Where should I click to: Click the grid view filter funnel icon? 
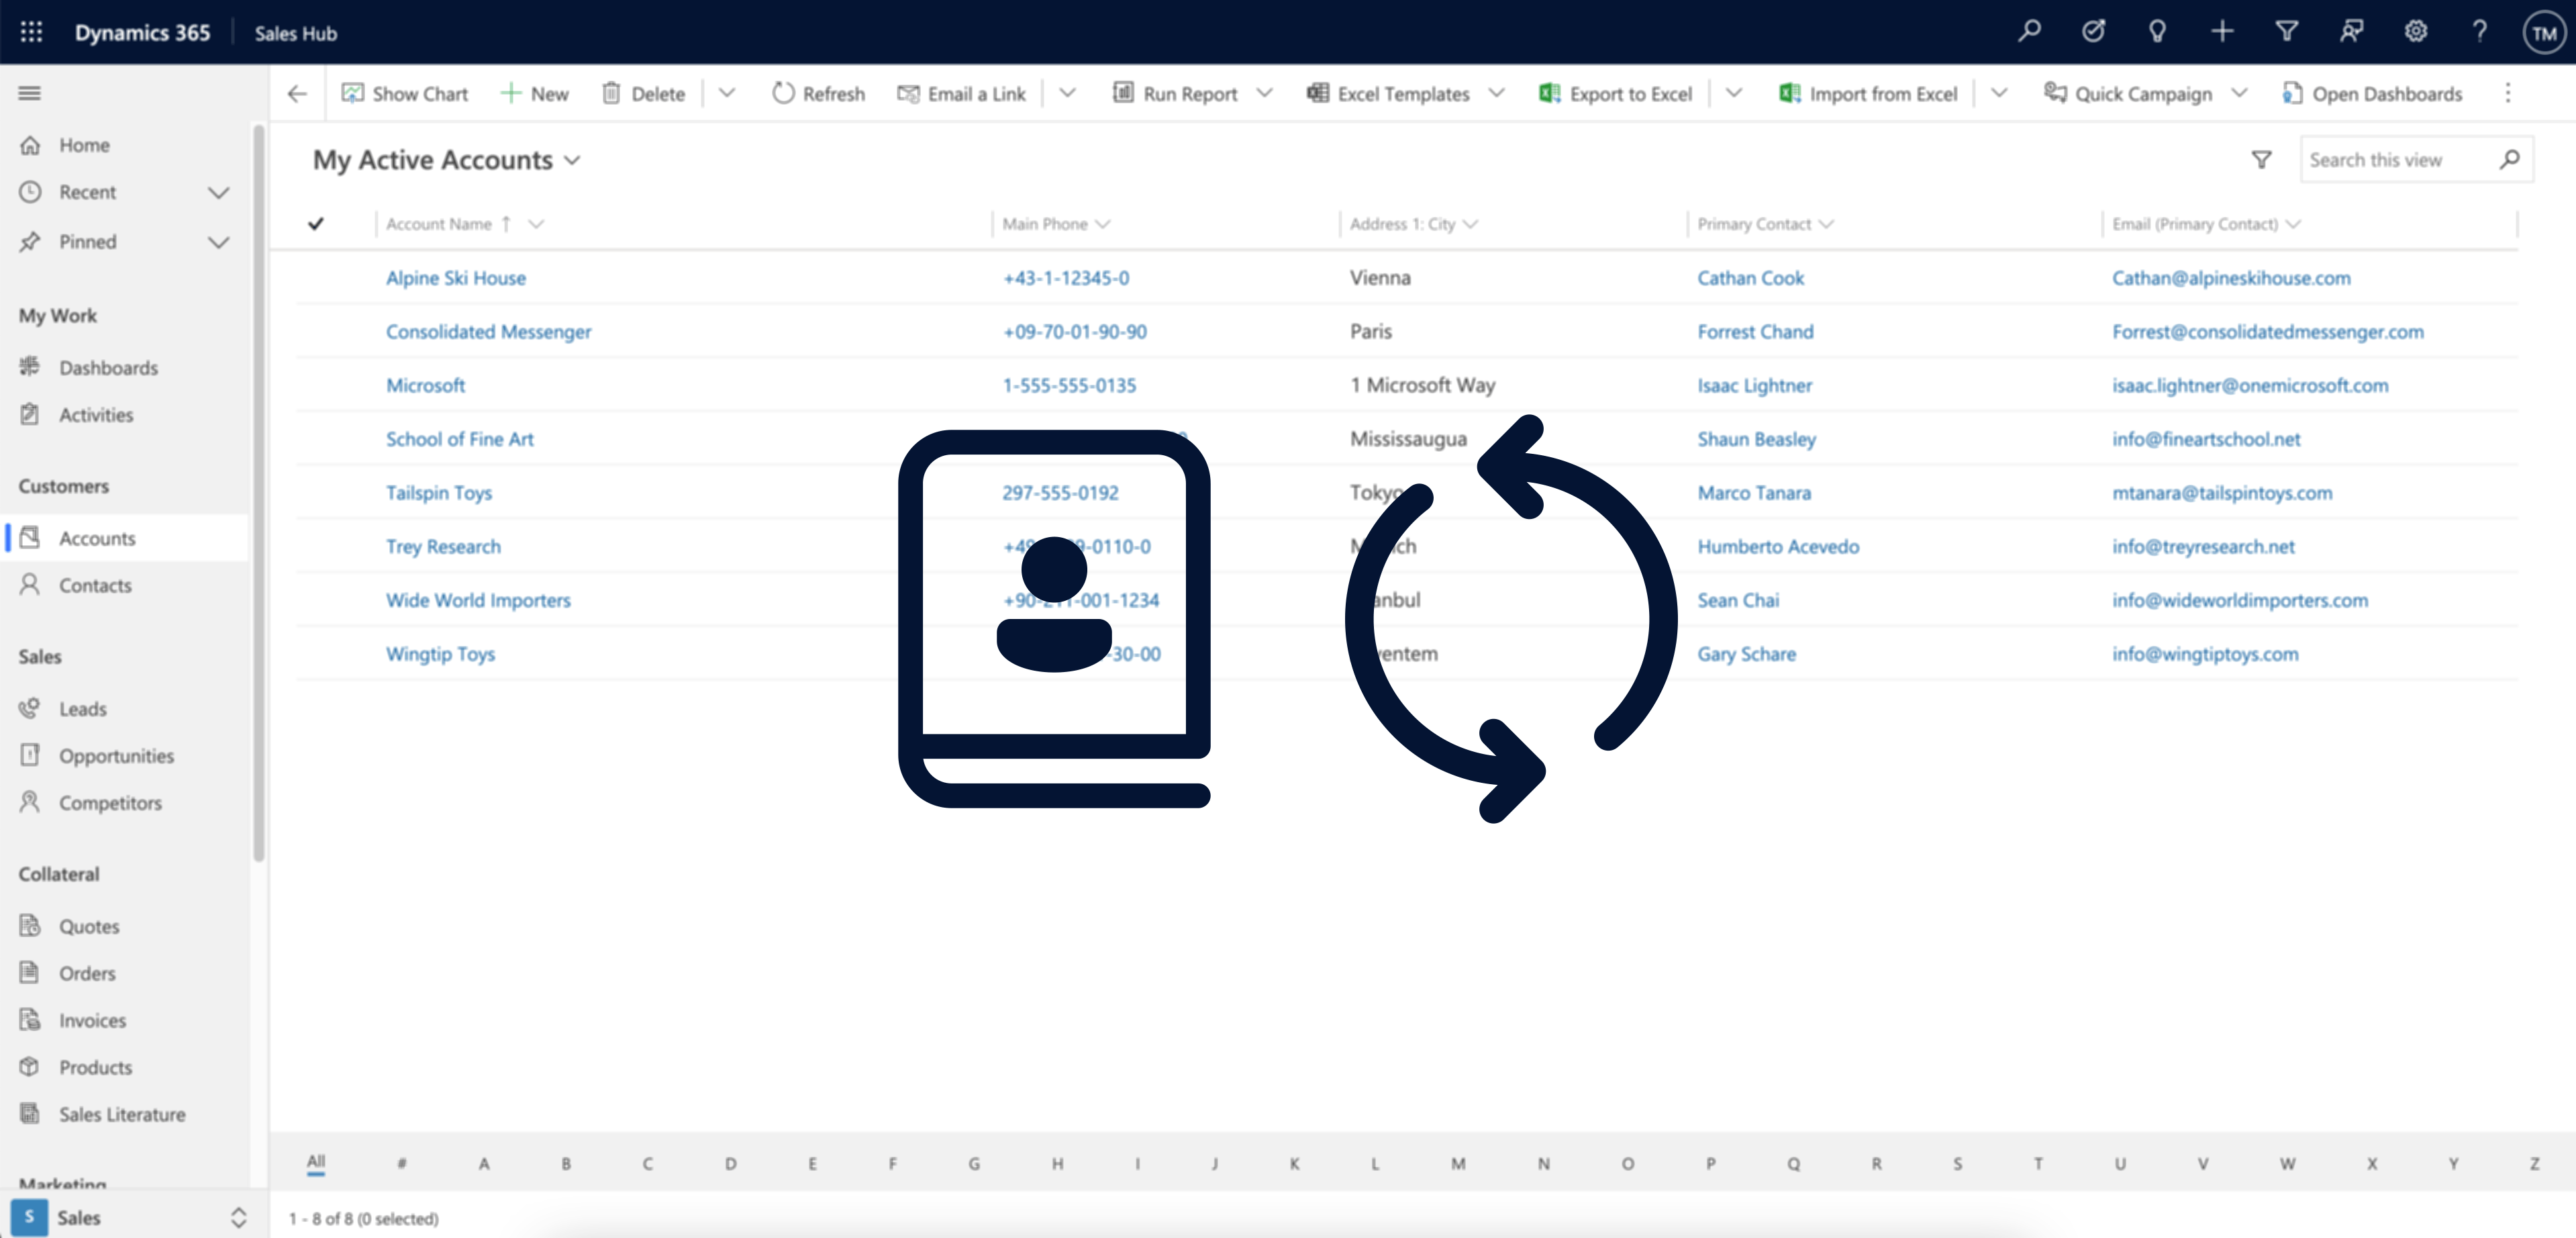pyautogui.click(x=2261, y=160)
